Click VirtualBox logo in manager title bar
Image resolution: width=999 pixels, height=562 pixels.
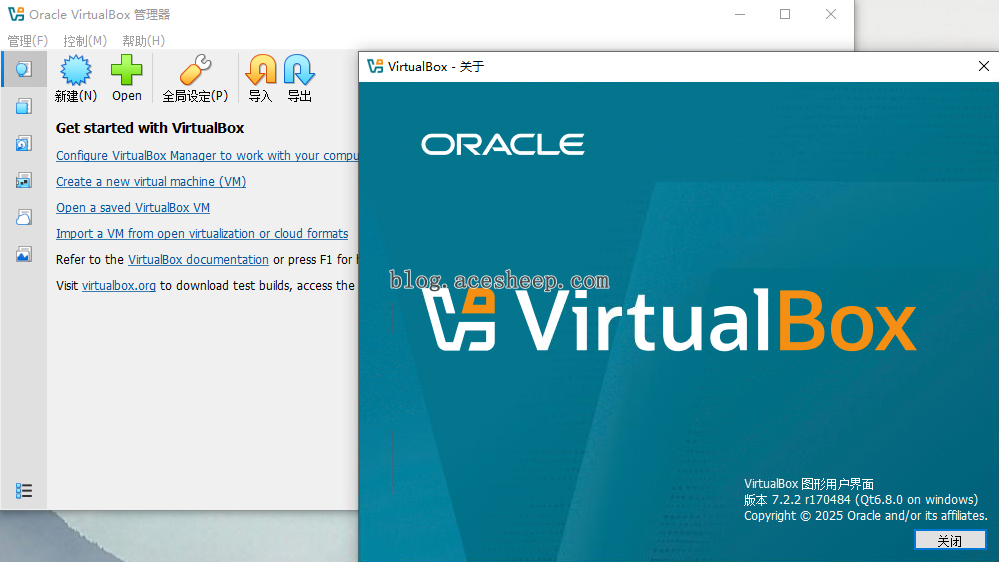tap(16, 14)
